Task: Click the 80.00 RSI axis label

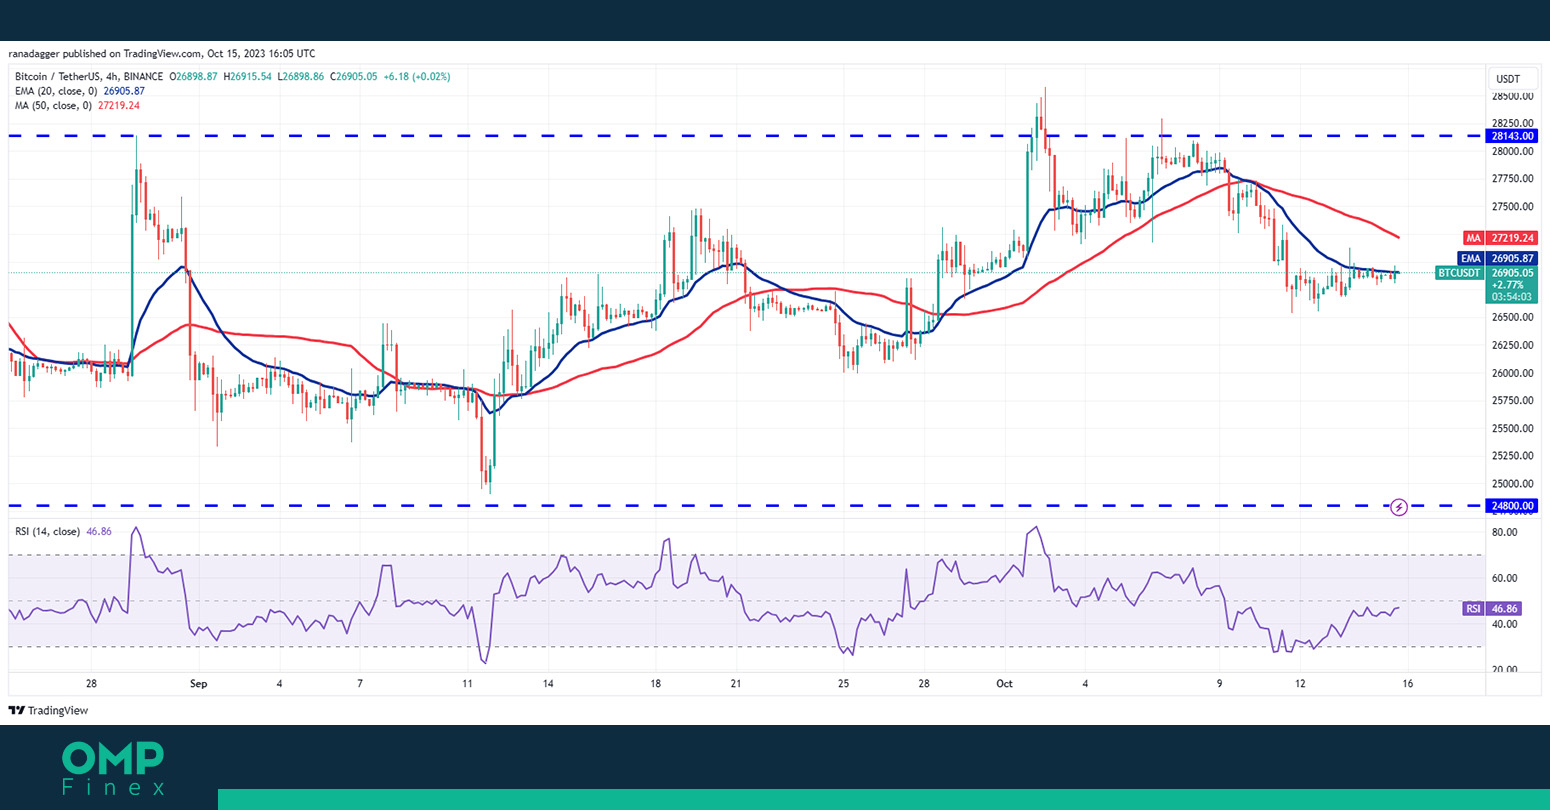Action: [x=1505, y=532]
